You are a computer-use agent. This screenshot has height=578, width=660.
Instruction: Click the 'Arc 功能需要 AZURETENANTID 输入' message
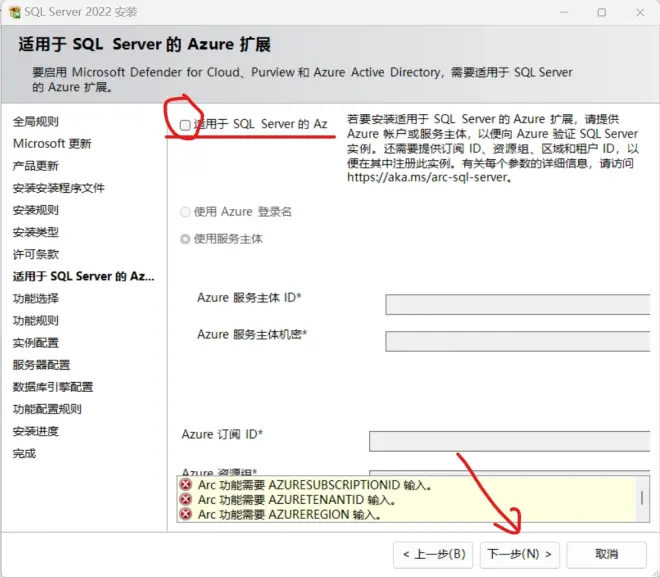point(297,500)
